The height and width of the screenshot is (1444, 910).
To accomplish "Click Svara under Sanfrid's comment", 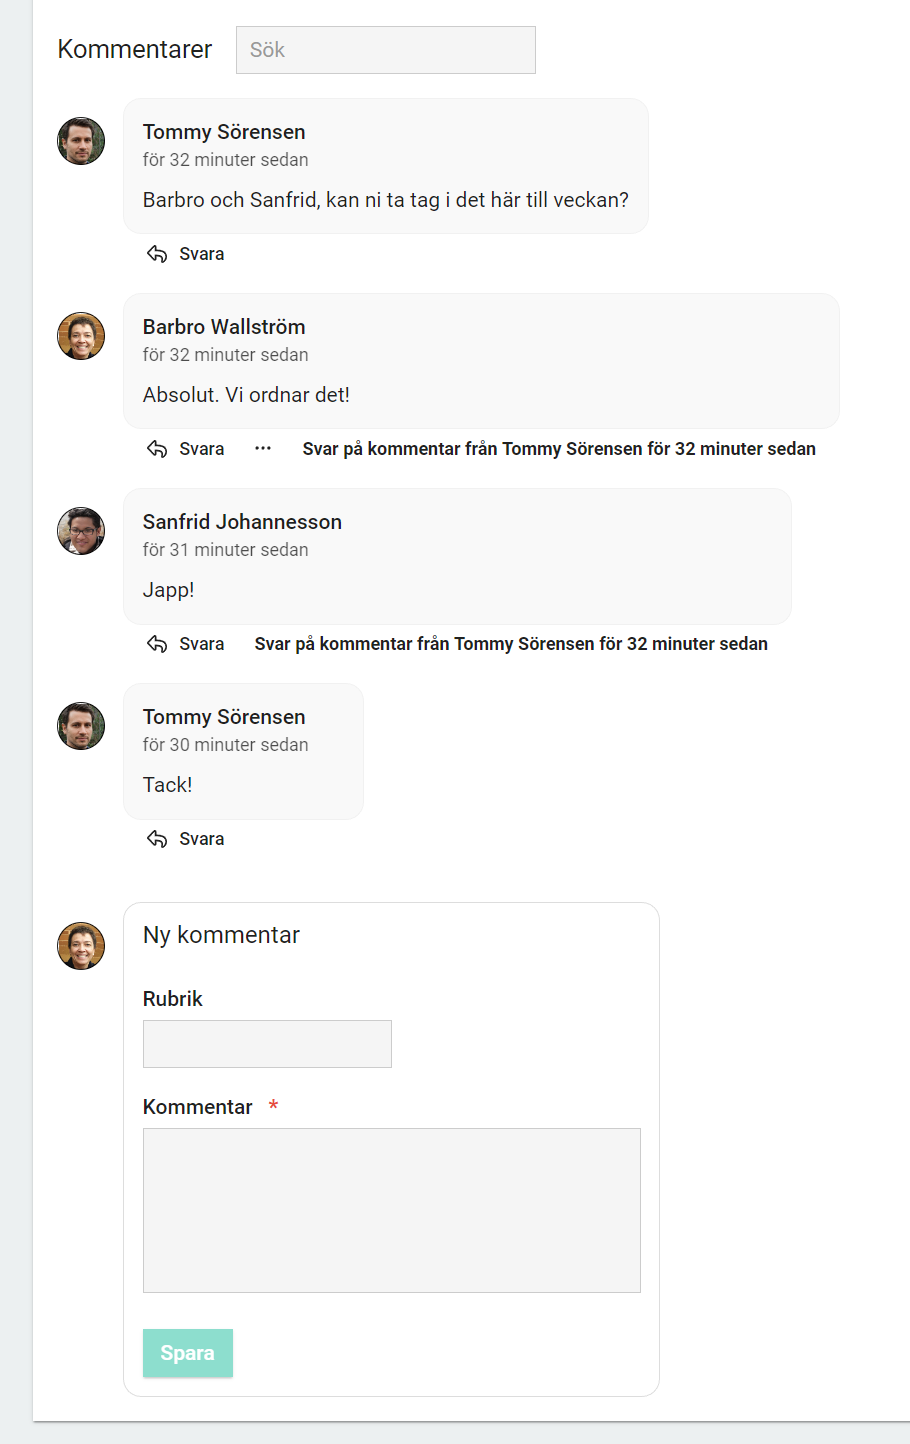I will 201,643.
